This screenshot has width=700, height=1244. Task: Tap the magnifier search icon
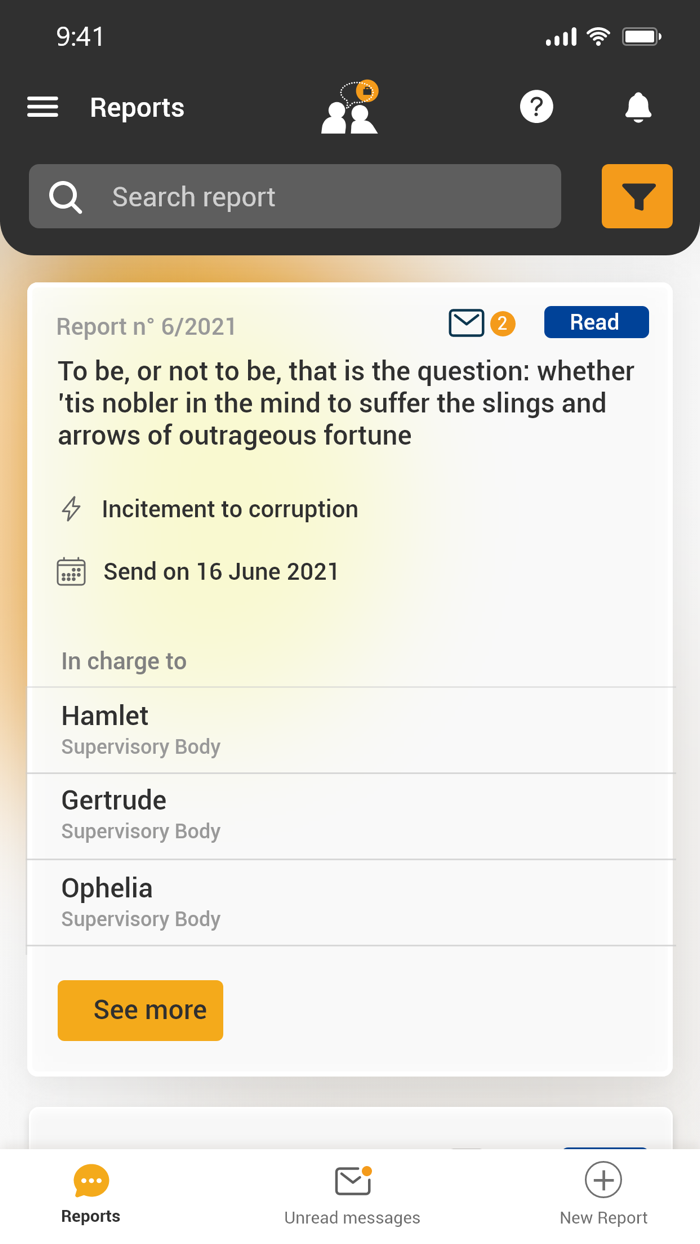pos(66,197)
